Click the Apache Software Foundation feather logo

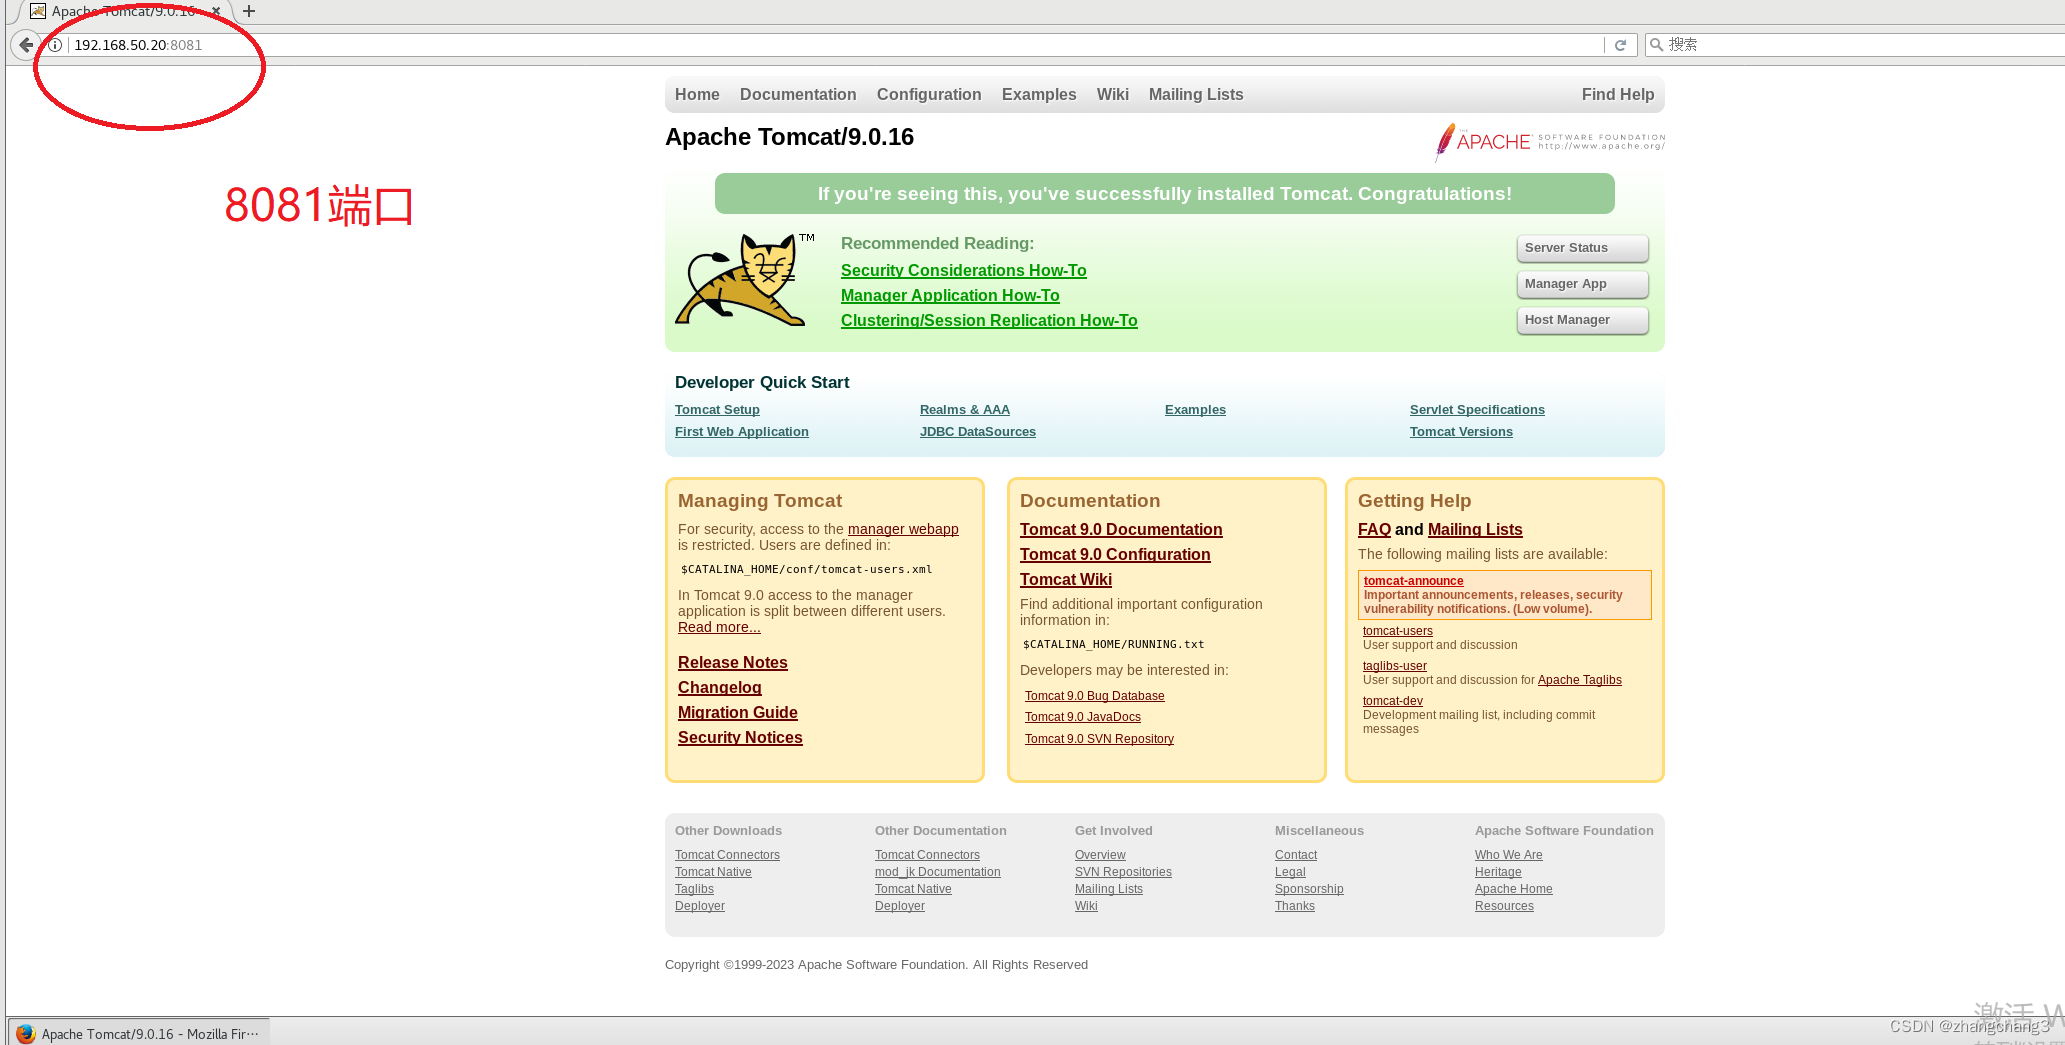1550,142
